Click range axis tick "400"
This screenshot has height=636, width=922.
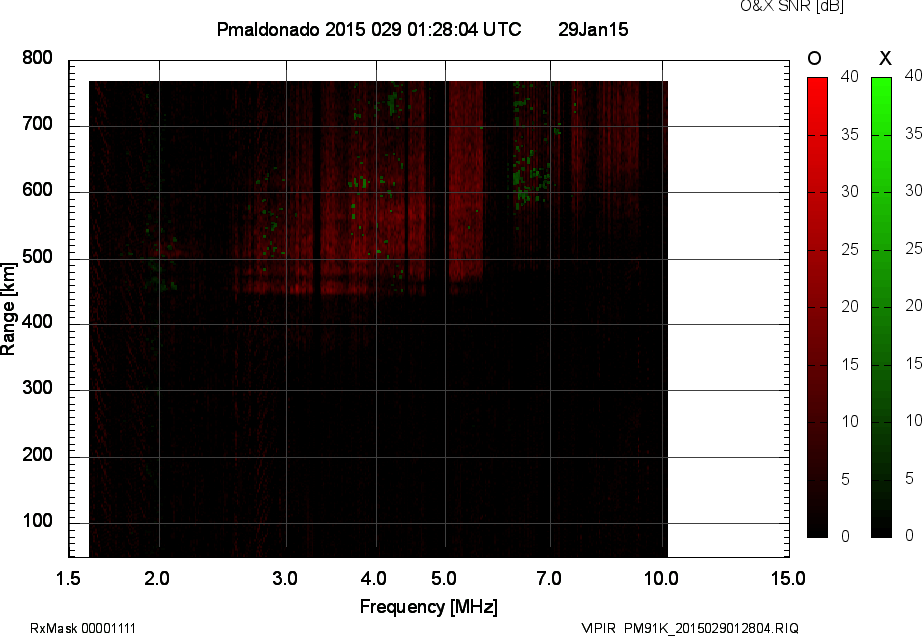click(37, 322)
